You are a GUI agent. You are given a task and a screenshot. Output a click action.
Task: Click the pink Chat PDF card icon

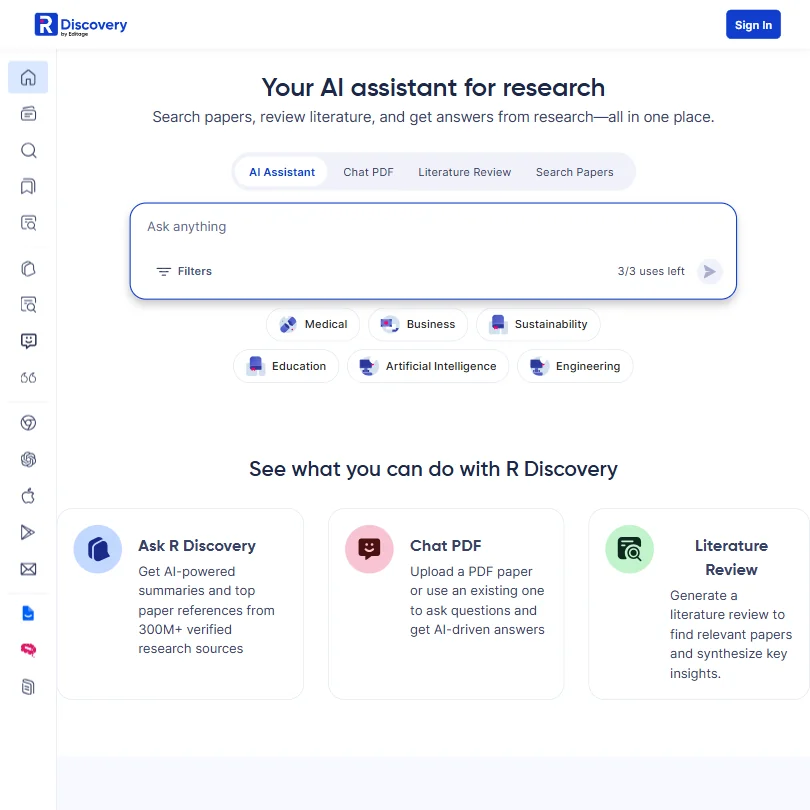pos(369,549)
